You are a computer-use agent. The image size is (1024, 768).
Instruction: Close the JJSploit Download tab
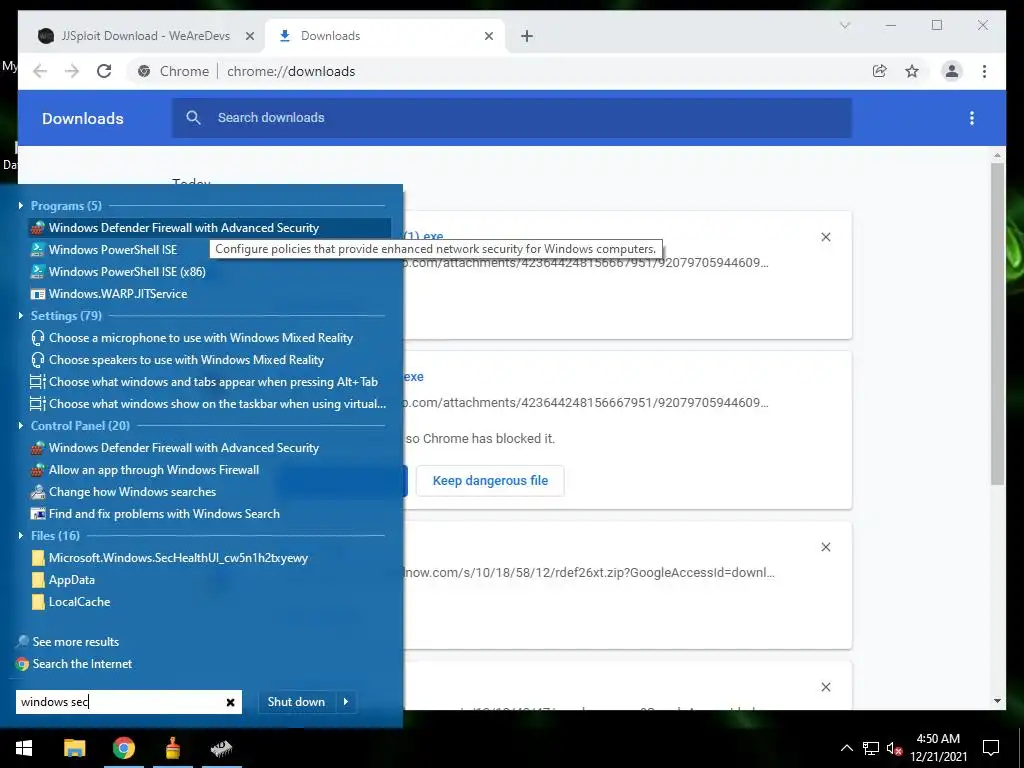coord(249,36)
